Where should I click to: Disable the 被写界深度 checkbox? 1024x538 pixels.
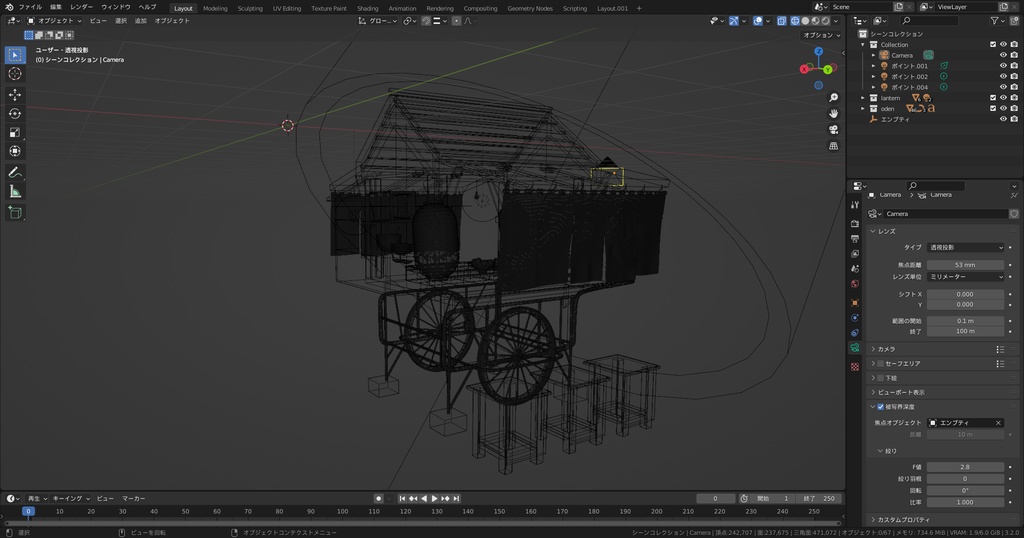click(880, 407)
